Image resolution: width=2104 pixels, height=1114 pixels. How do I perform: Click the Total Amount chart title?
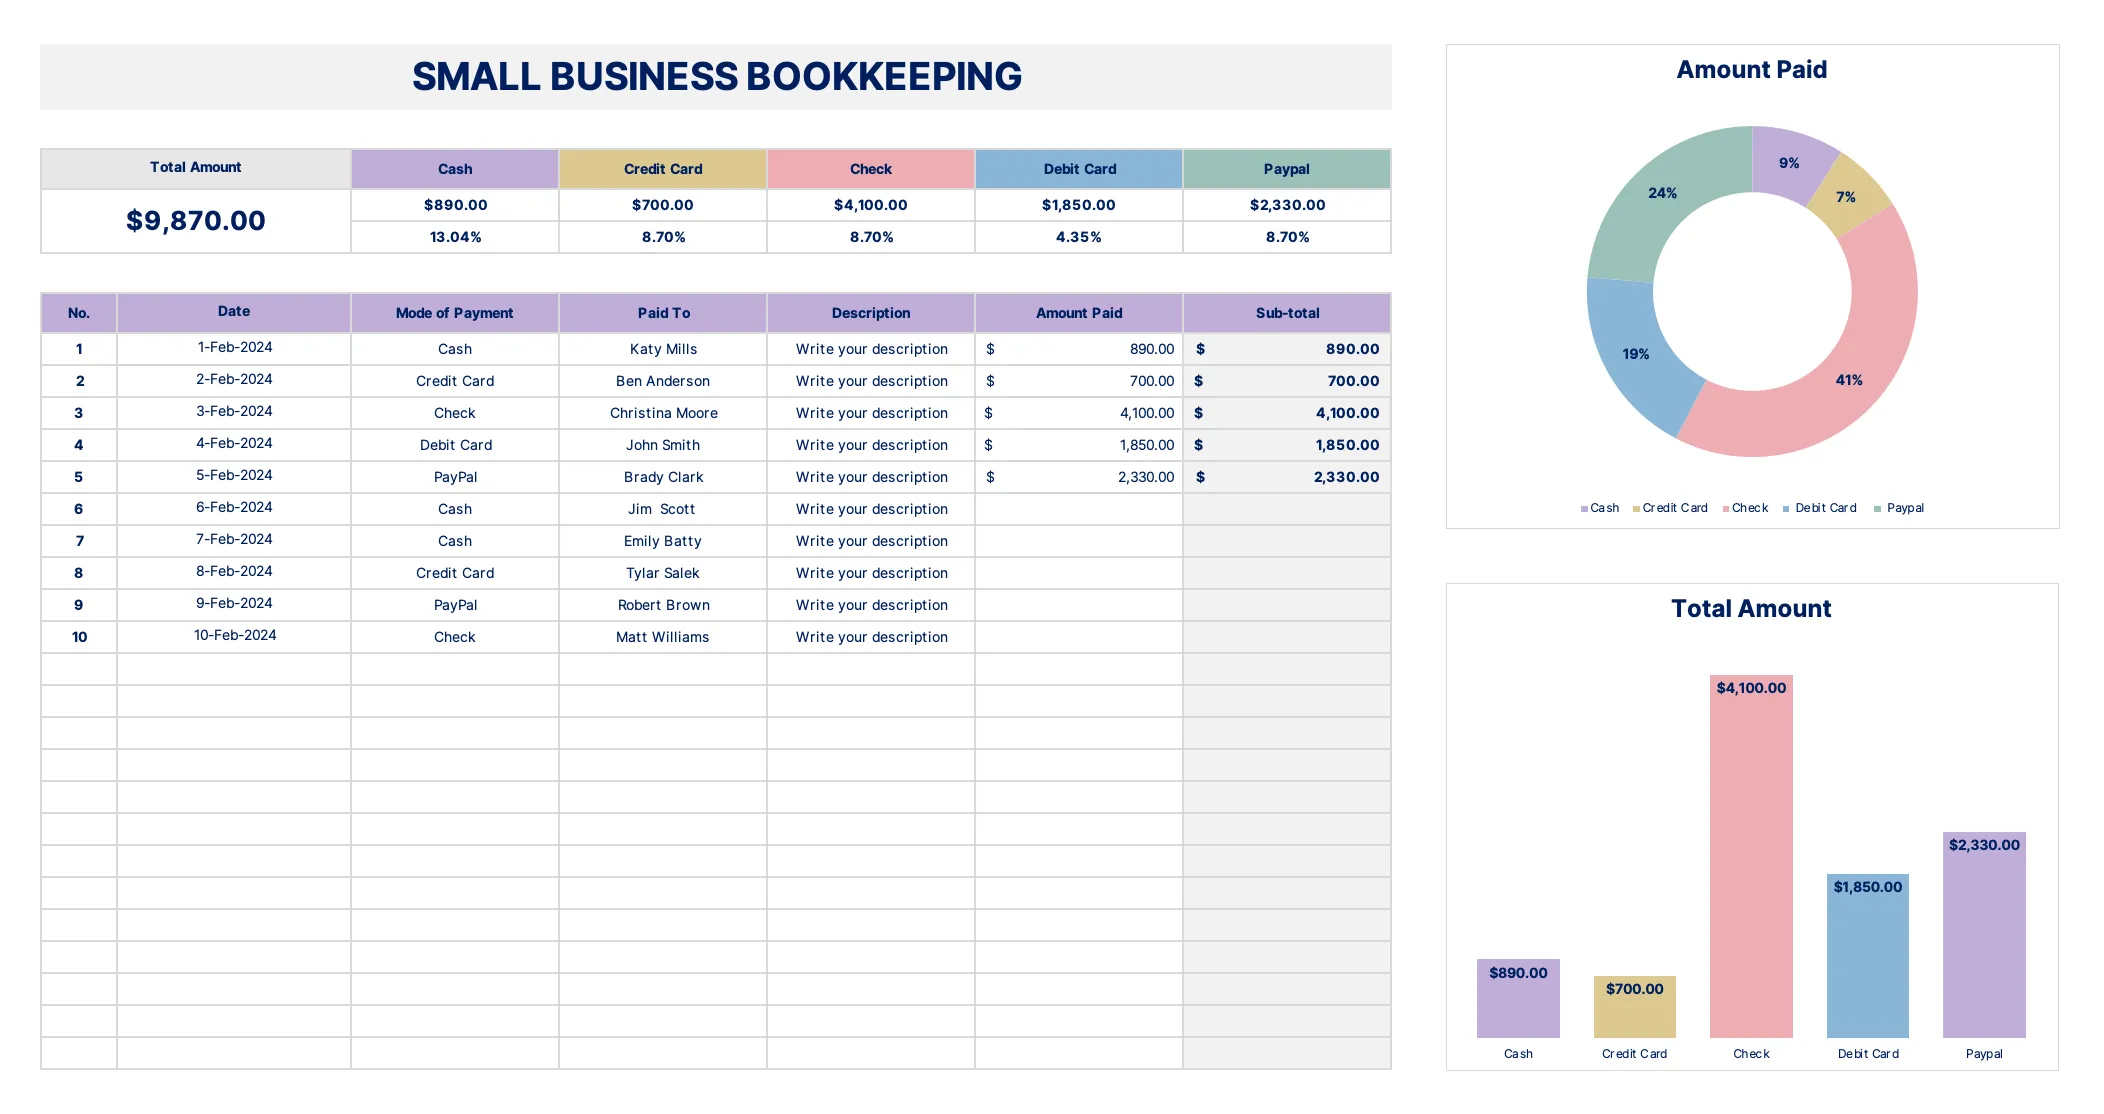[1751, 609]
